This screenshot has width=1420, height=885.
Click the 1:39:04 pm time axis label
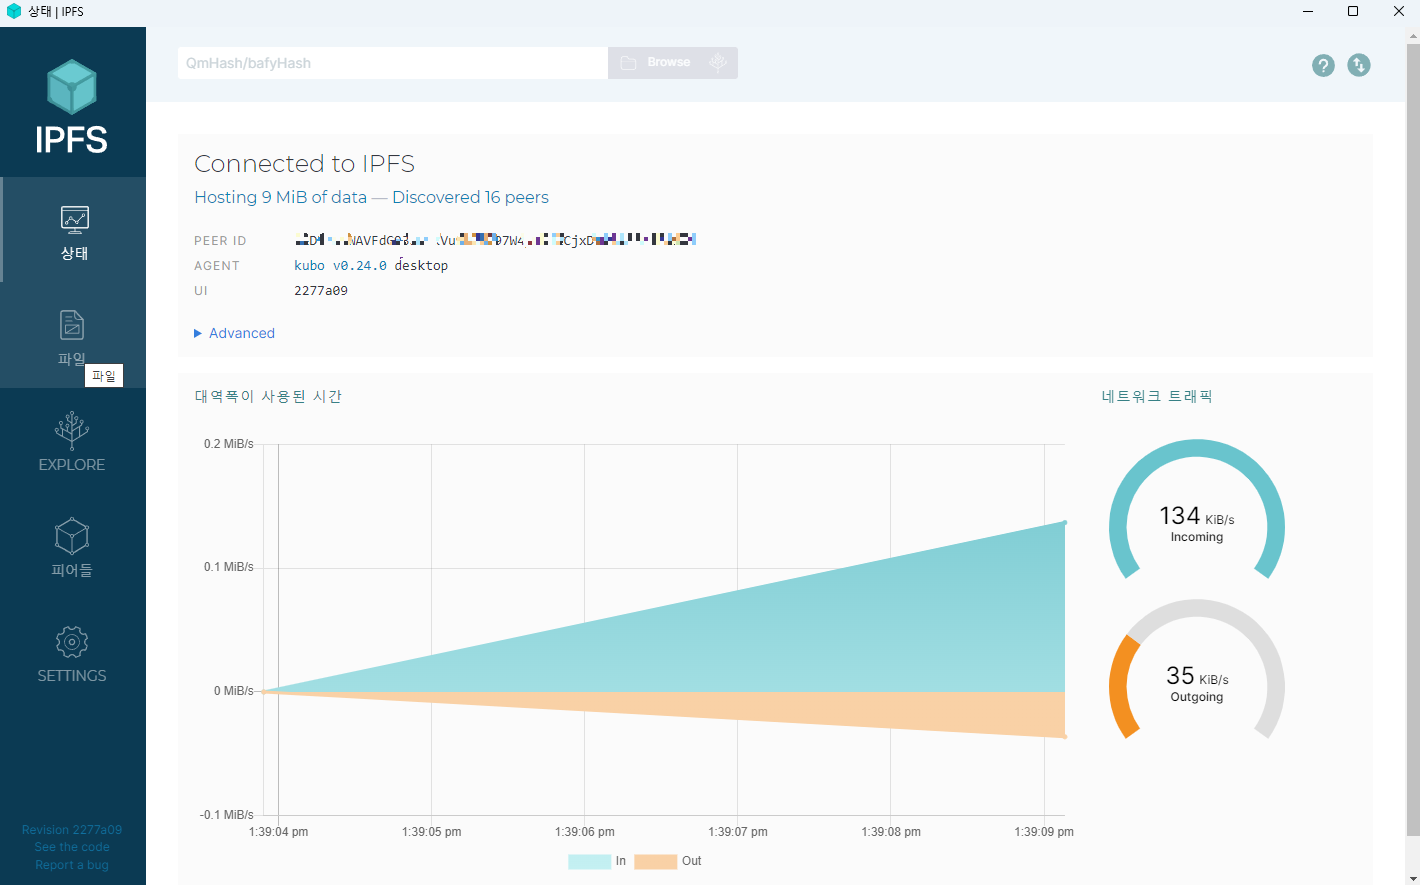coord(278,832)
